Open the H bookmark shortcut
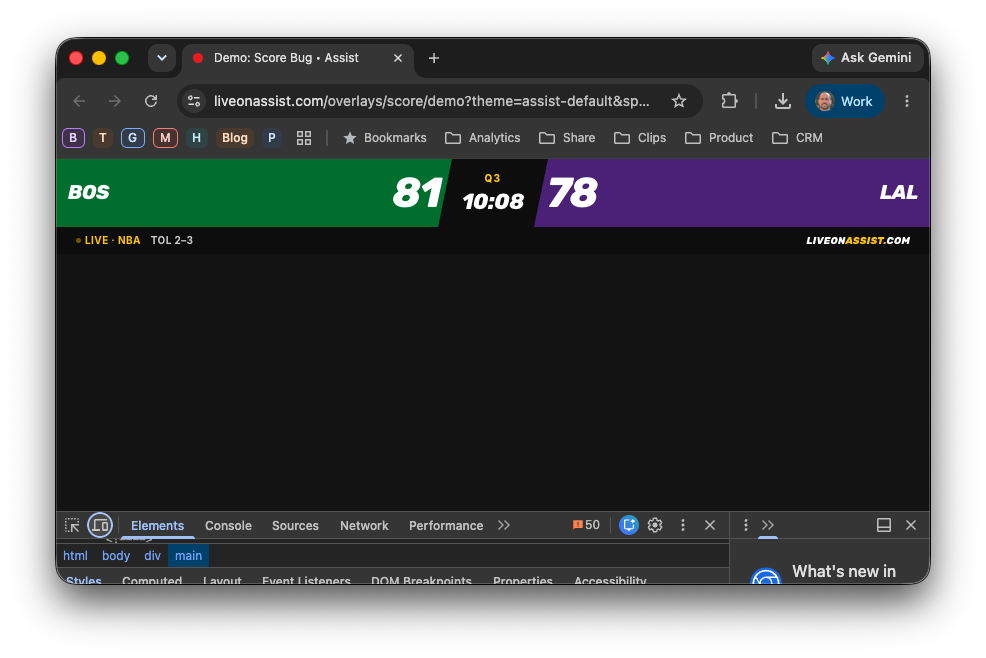986x658 pixels. (196, 138)
